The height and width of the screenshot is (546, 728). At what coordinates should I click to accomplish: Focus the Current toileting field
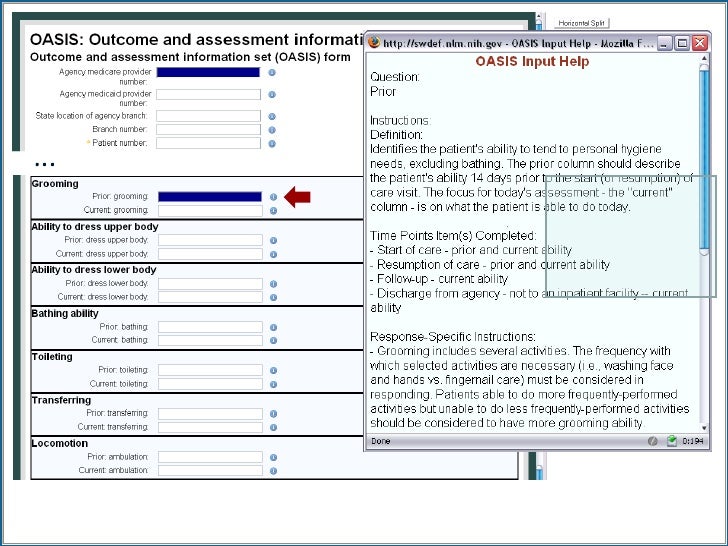210,384
